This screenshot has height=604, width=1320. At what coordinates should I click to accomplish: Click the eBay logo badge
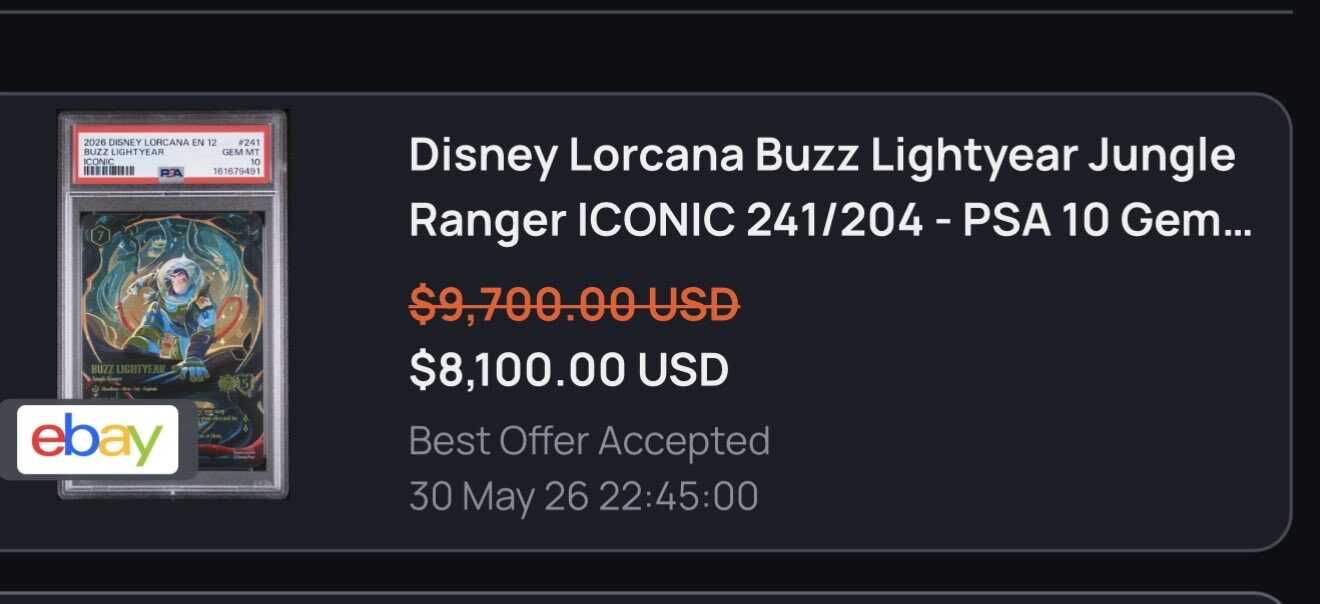(97, 440)
